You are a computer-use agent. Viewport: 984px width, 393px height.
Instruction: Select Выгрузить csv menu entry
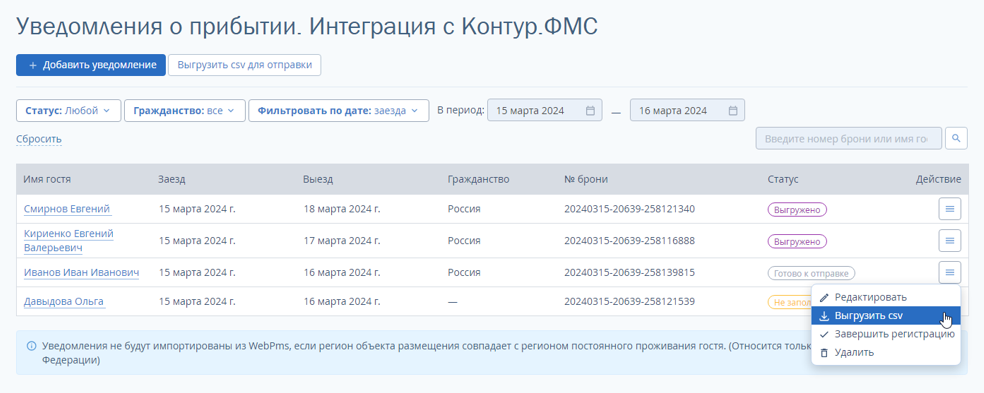pyautogui.click(x=885, y=316)
